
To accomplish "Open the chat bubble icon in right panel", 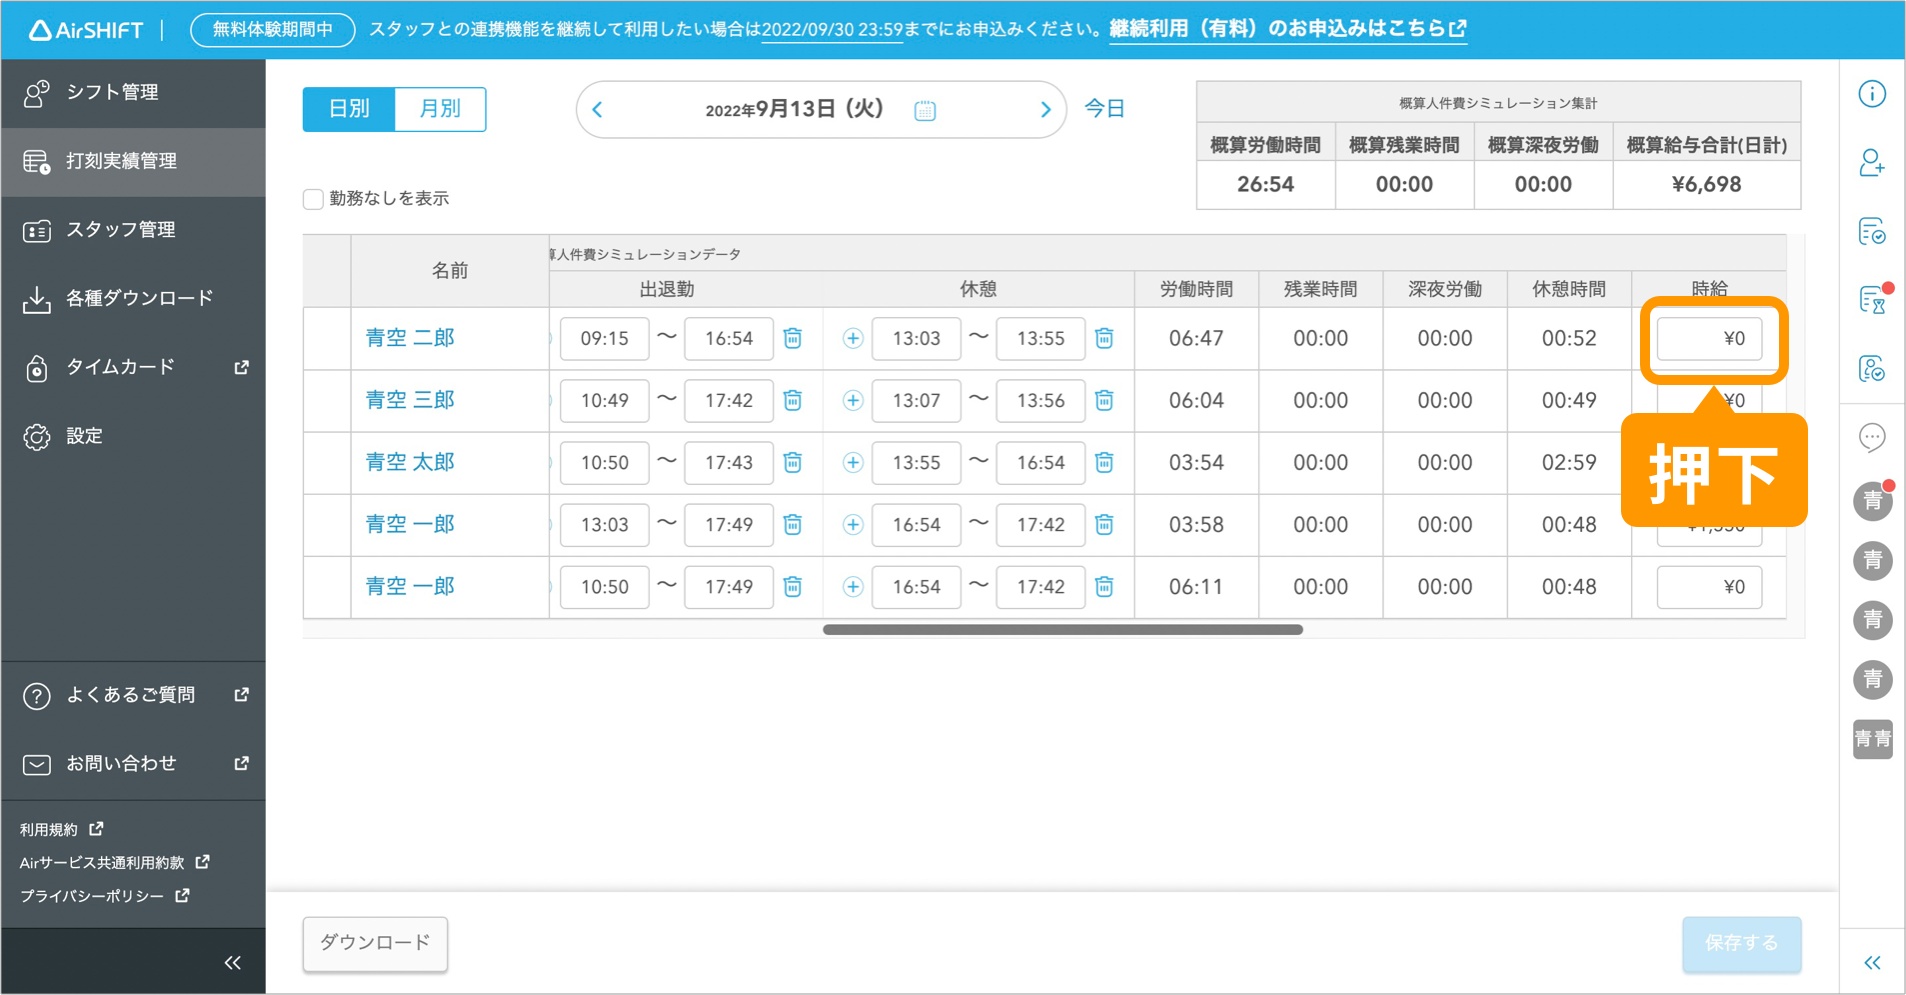I will (1871, 437).
